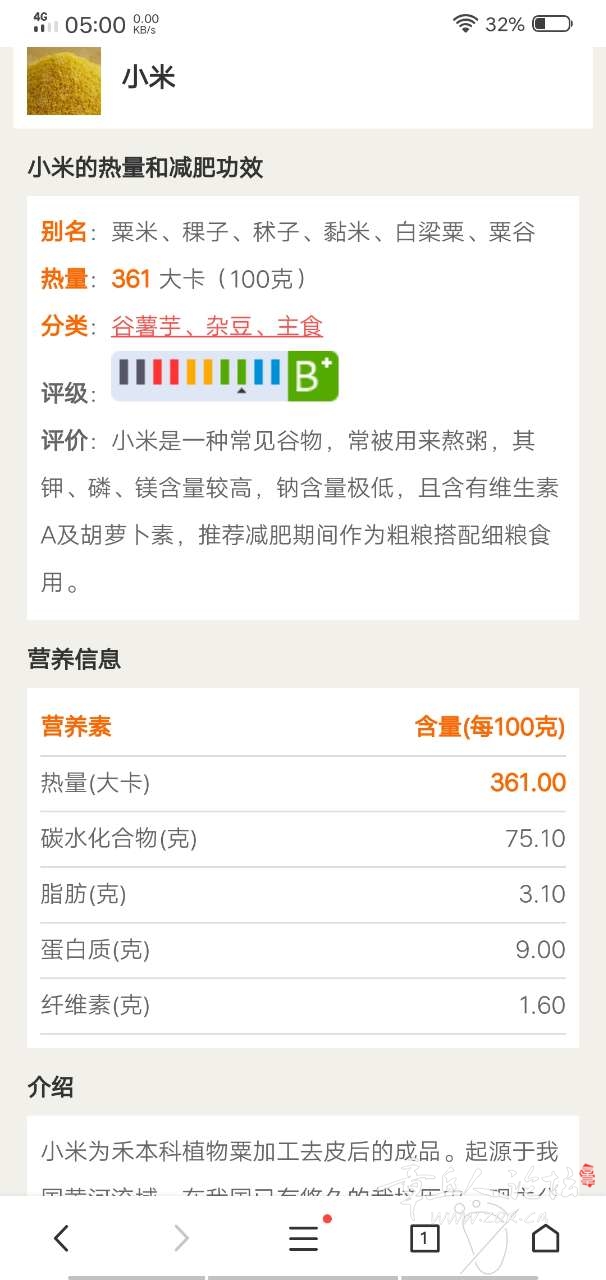Tap the 营养信息 section heading
Image resolution: width=606 pixels, height=1280 pixels.
75,659
